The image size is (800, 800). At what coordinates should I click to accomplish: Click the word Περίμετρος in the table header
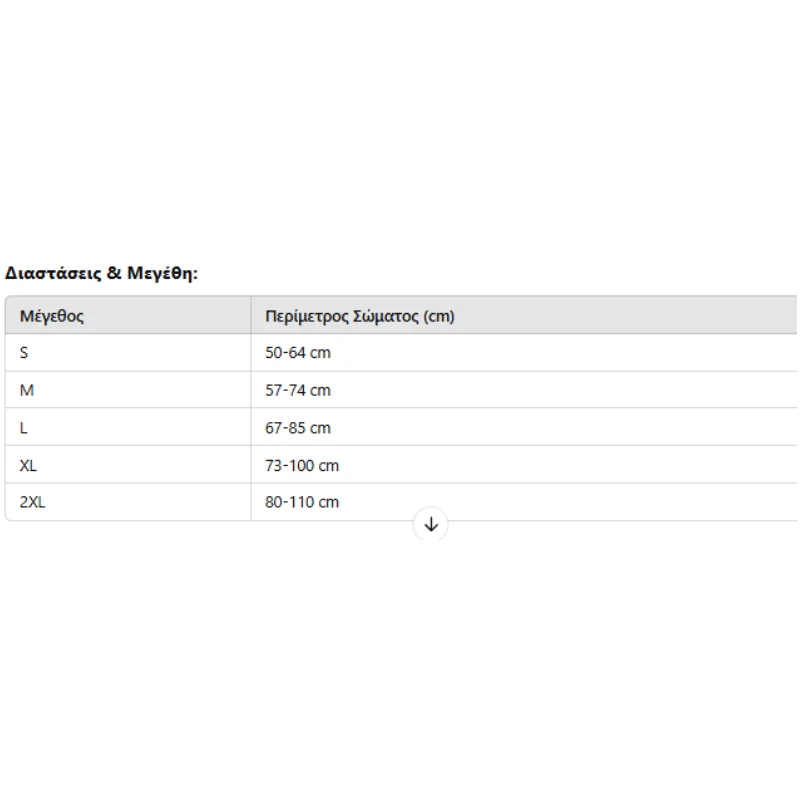(307, 316)
